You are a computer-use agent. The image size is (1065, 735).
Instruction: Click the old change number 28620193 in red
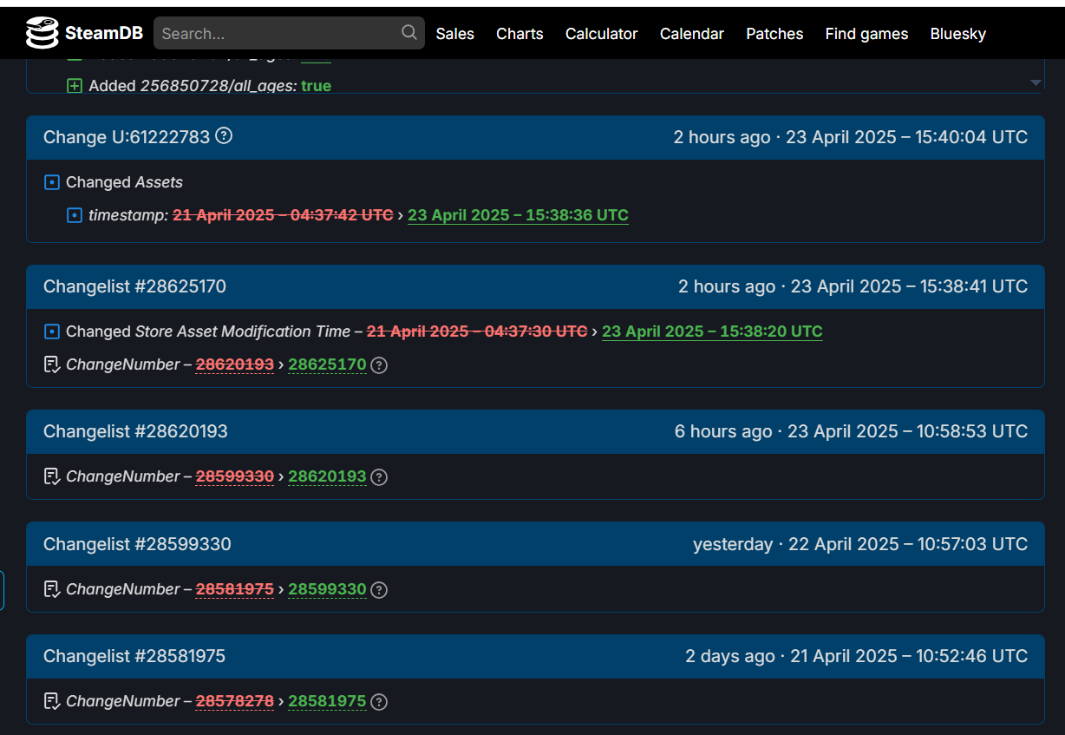coord(234,365)
